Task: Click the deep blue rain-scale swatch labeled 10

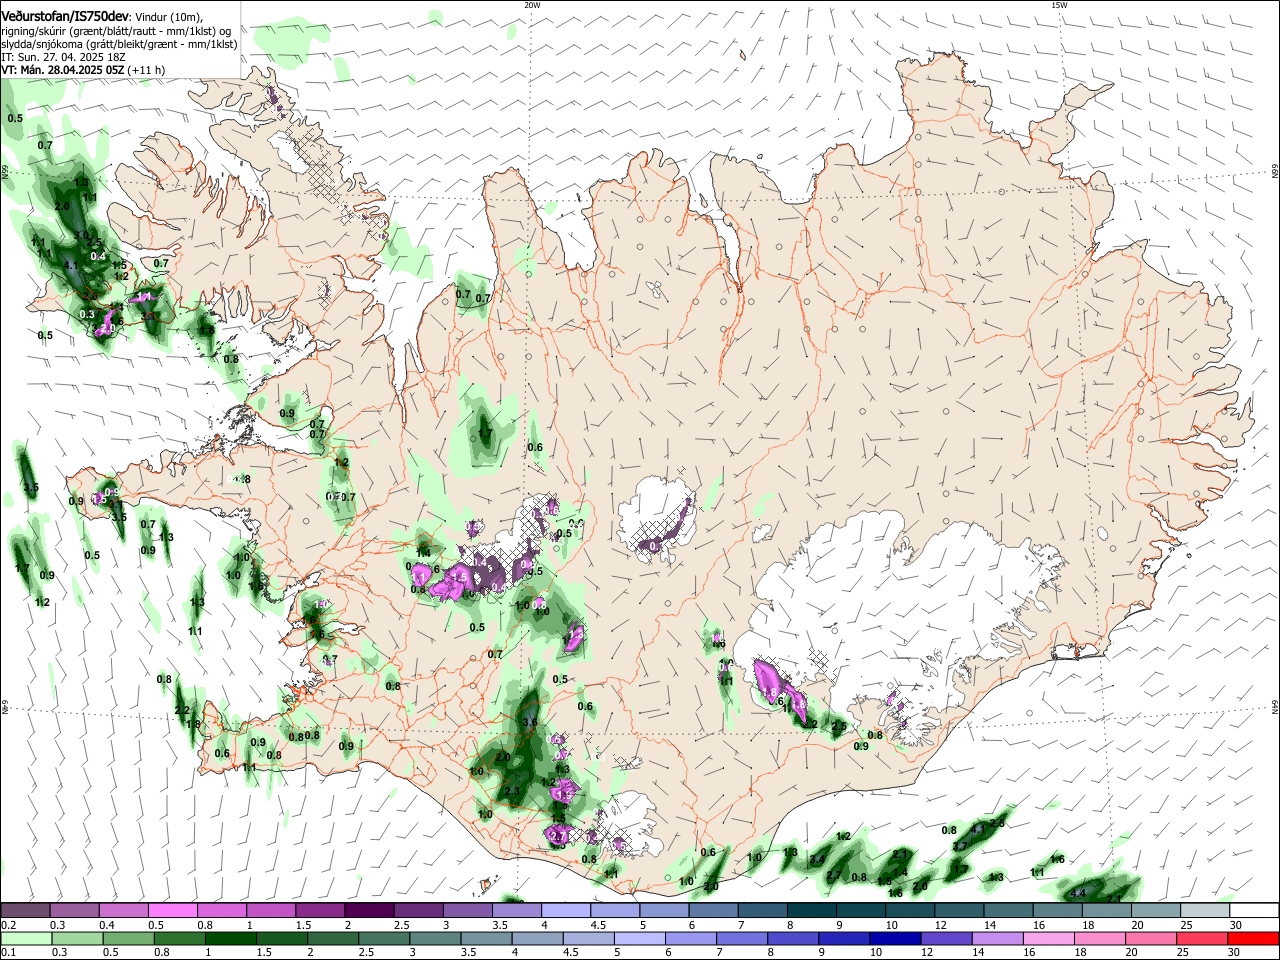Action: click(x=896, y=939)
